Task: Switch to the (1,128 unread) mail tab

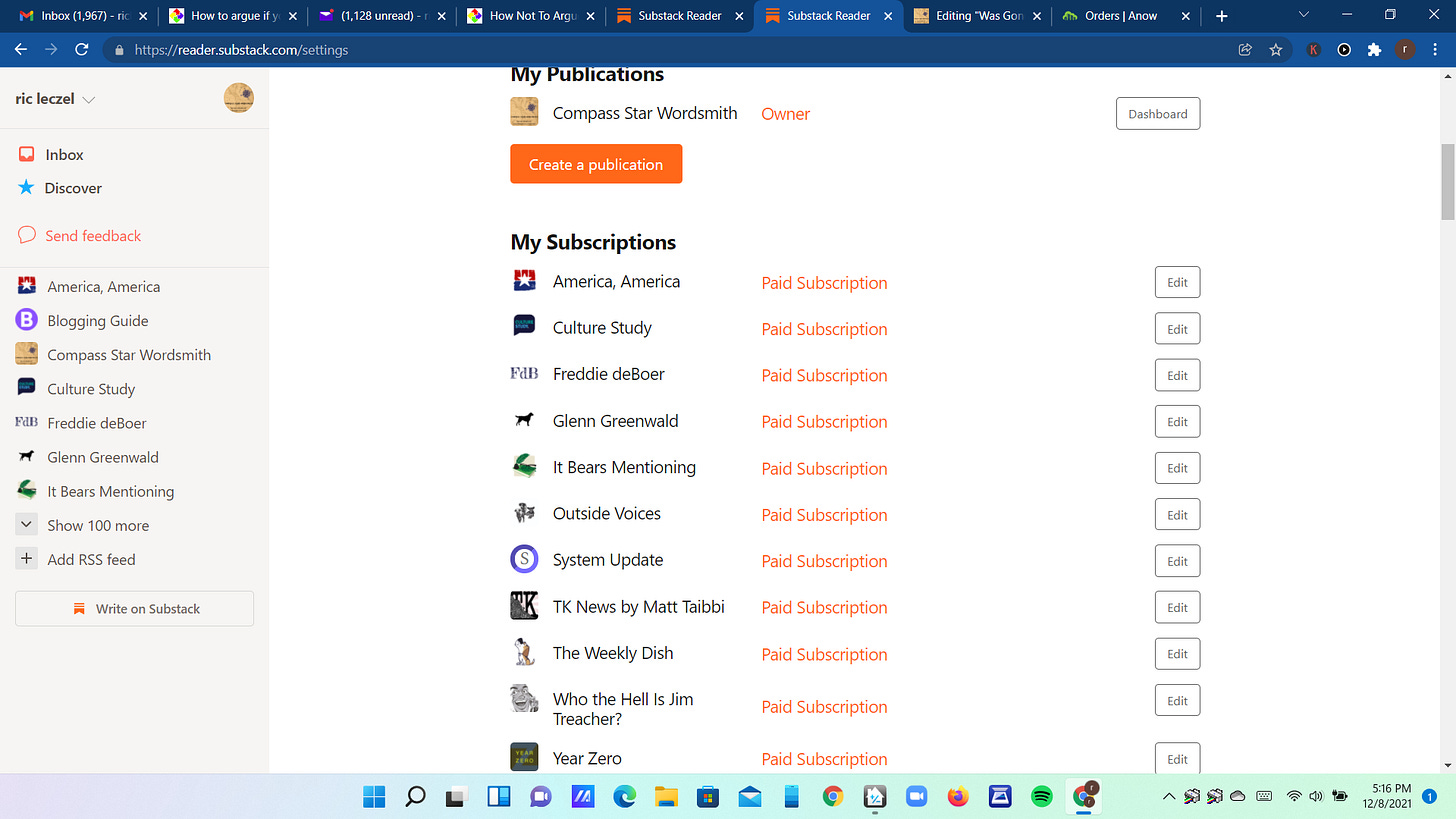Action: pyautogui.click(x=380, y=16)
